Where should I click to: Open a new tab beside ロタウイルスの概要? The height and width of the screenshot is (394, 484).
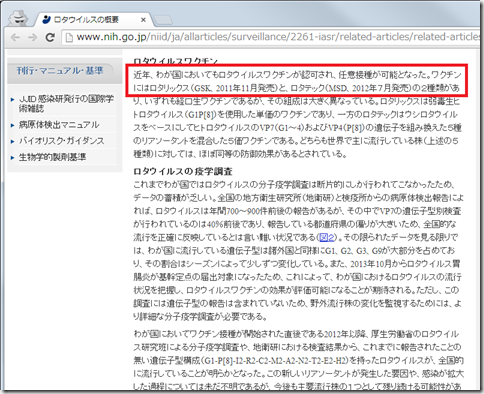coord(163,20)
